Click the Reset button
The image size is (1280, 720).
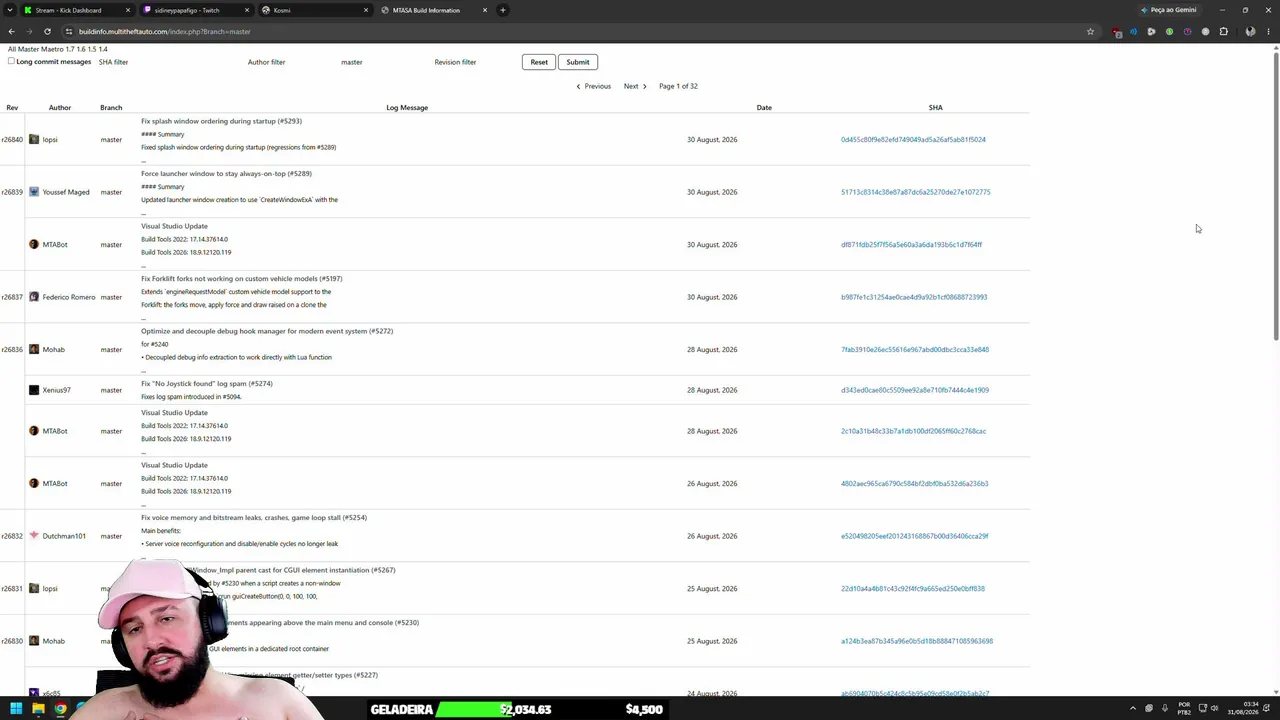coord(539,62)
